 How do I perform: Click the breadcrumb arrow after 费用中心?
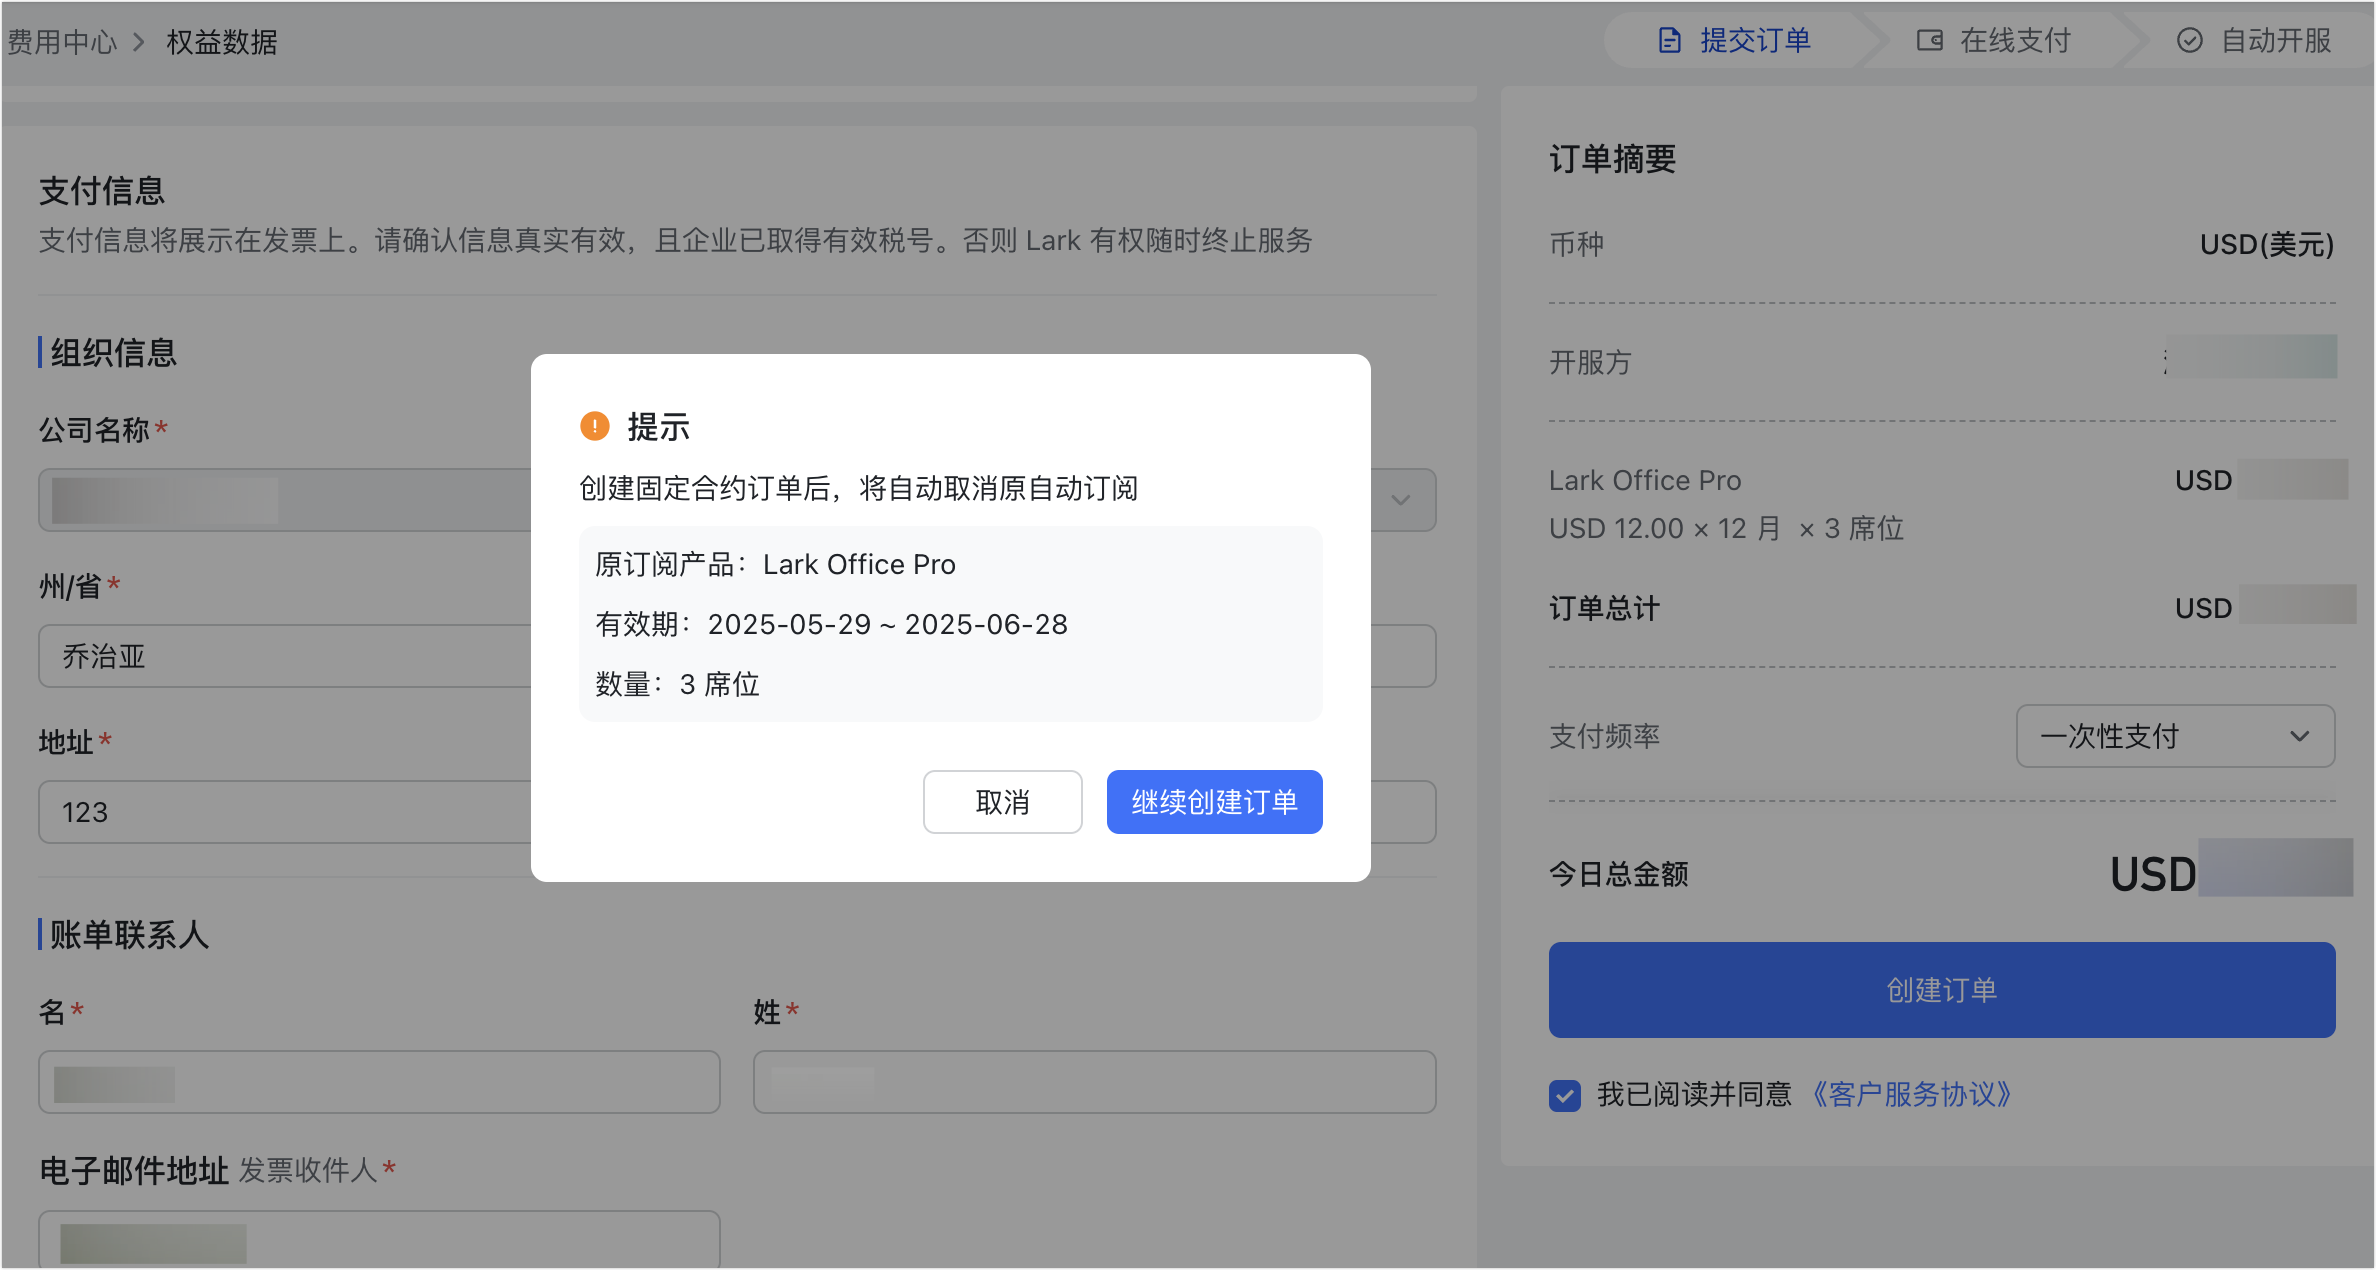coord(139,41)
